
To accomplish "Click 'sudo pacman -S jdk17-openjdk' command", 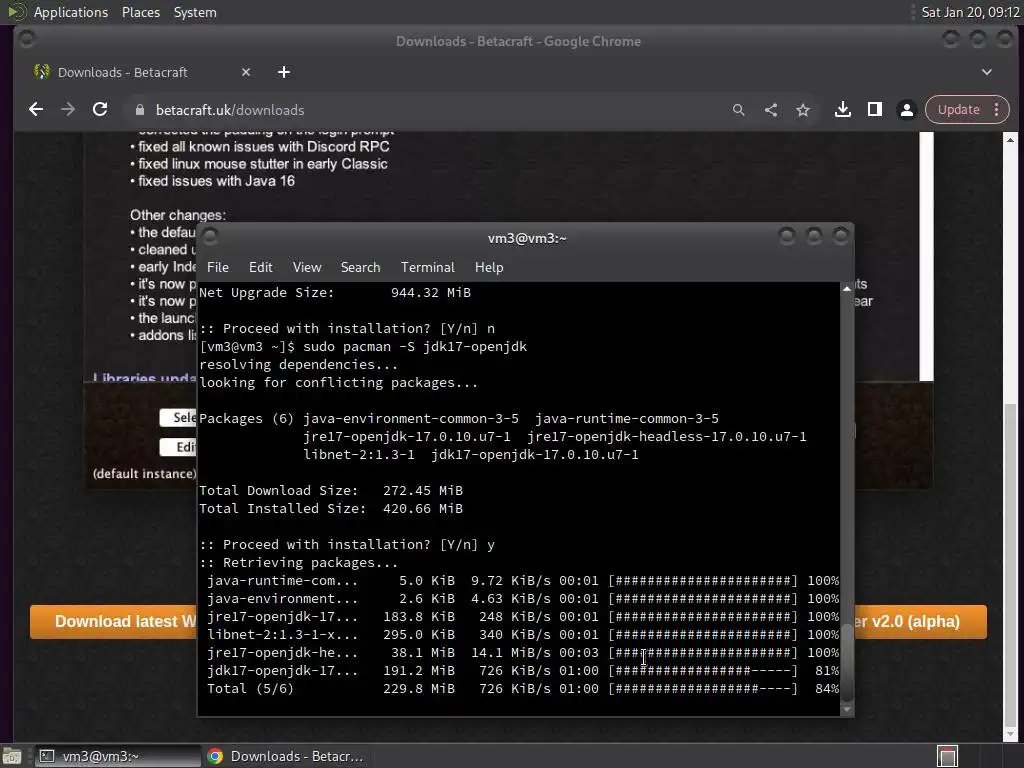I will (415, 347).
